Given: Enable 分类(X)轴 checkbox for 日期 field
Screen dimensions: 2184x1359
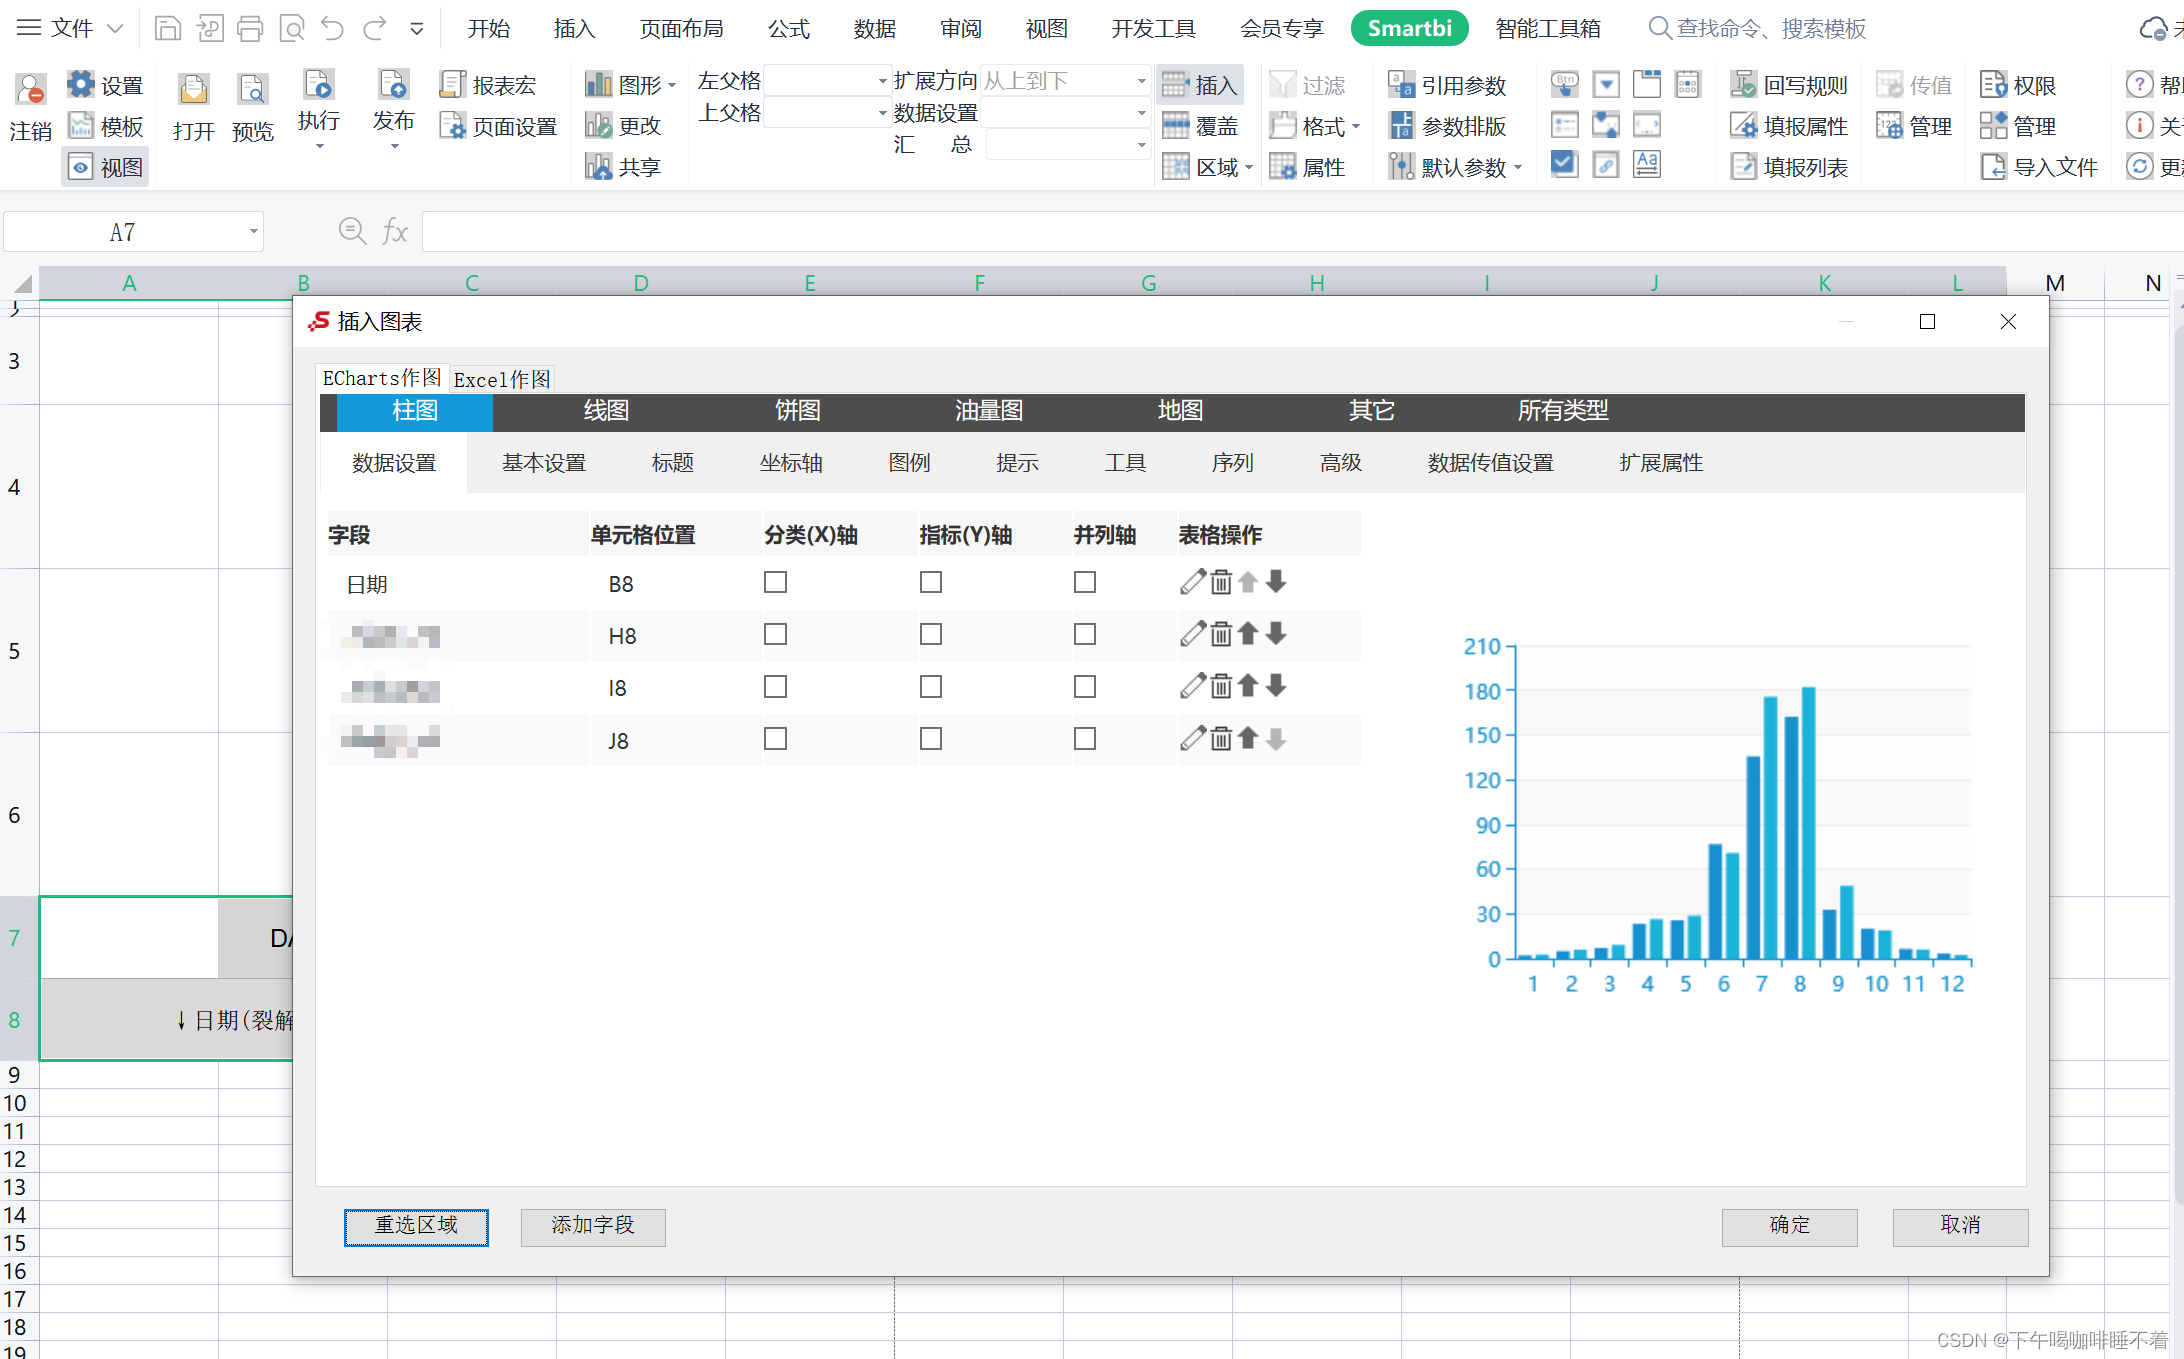Looking at the screenshot, I should (775, 582).
